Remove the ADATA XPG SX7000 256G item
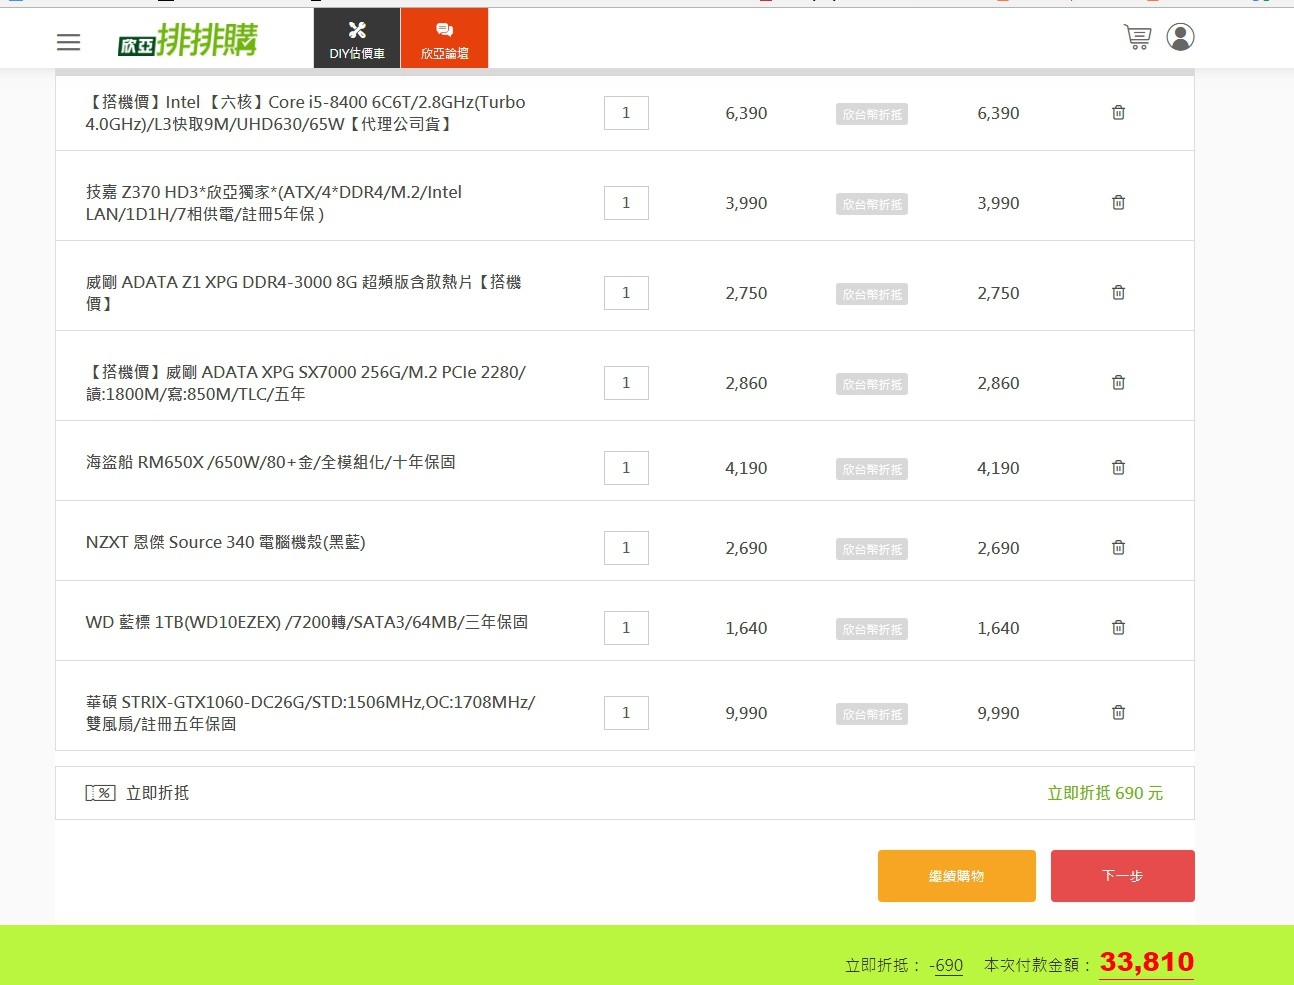This screenshot has height=985, width=1294. point(1119,383)
